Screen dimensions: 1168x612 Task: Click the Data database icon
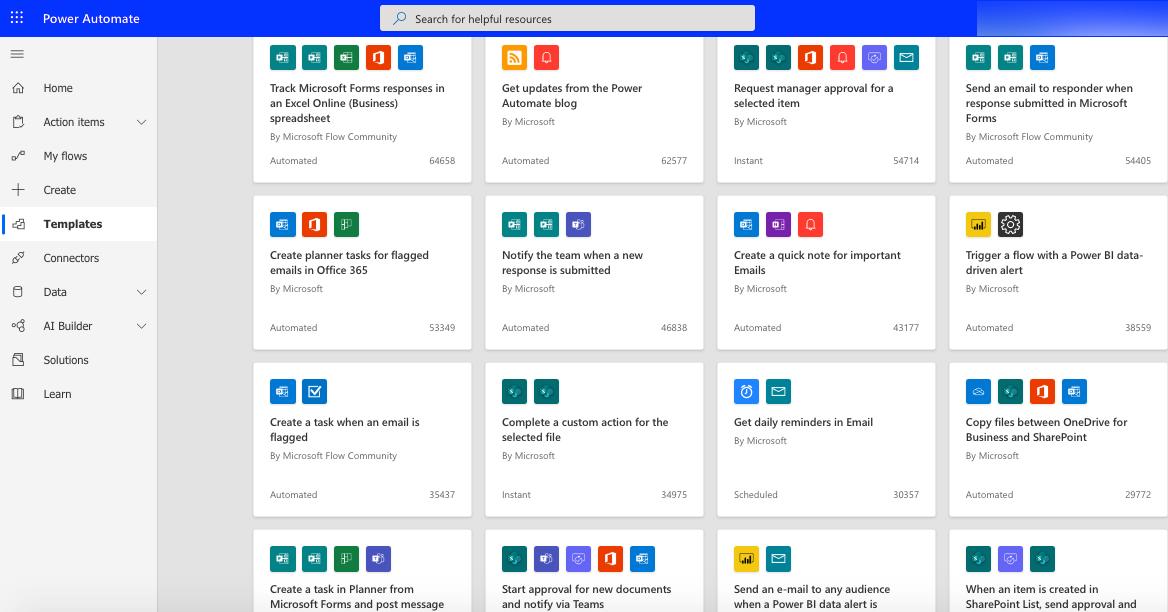pos(19,292)
